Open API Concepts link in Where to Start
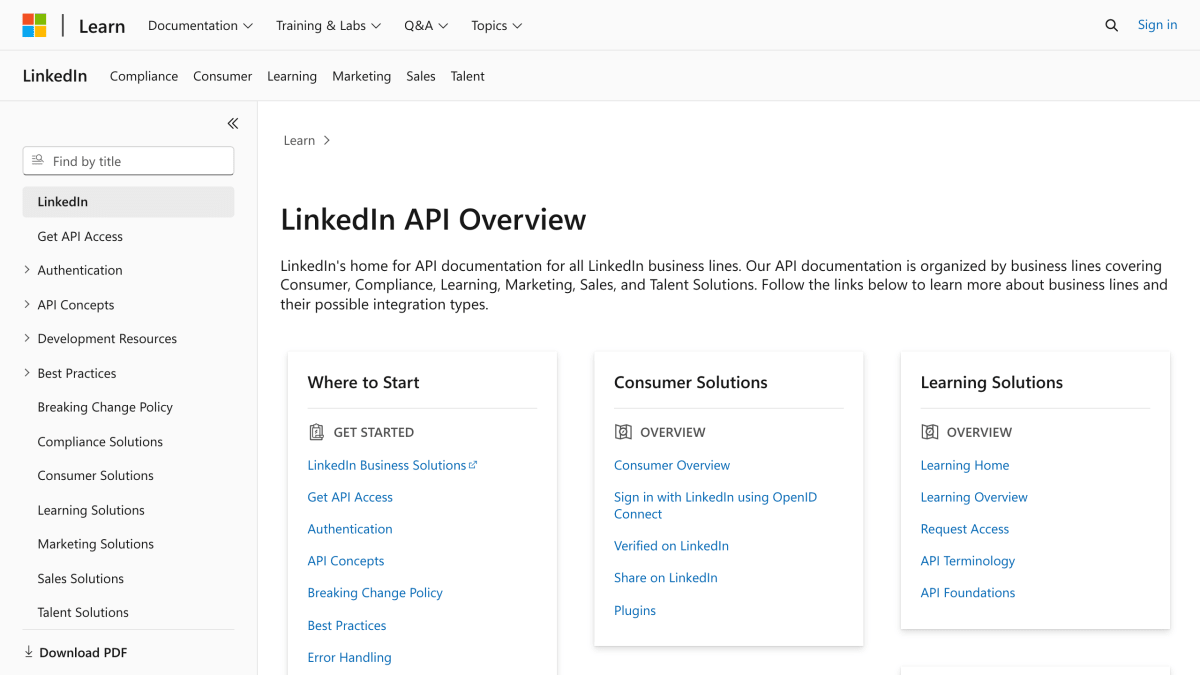 tap(346, 561)
